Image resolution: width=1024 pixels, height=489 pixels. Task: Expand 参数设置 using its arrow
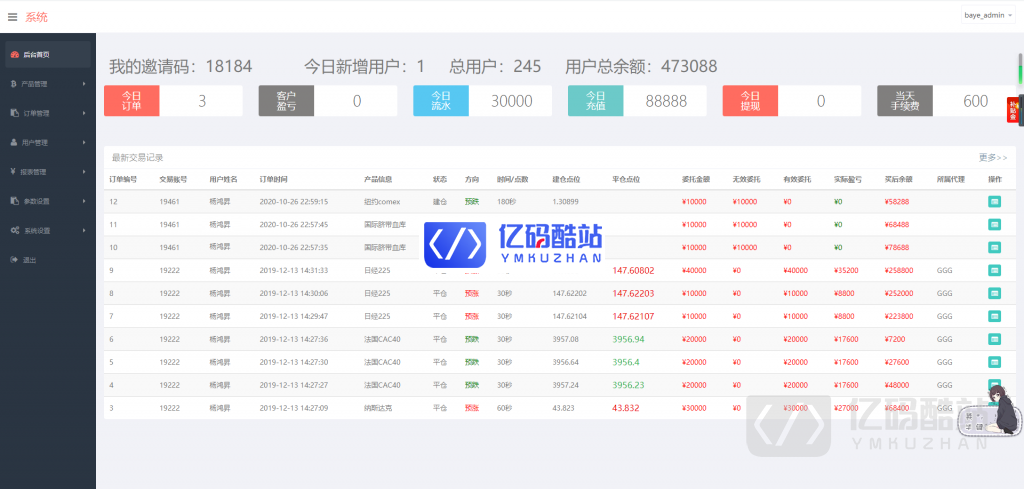pos(84,201)
